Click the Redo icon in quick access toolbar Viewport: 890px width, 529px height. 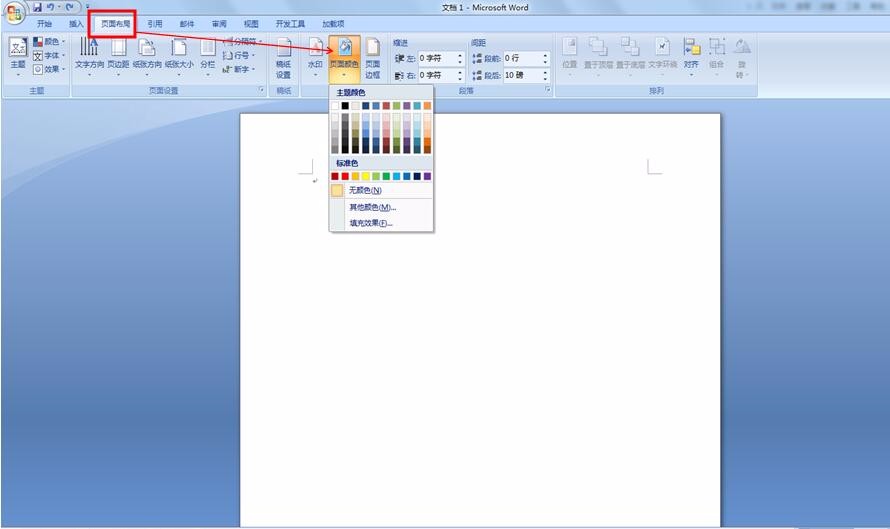[69, 7]
